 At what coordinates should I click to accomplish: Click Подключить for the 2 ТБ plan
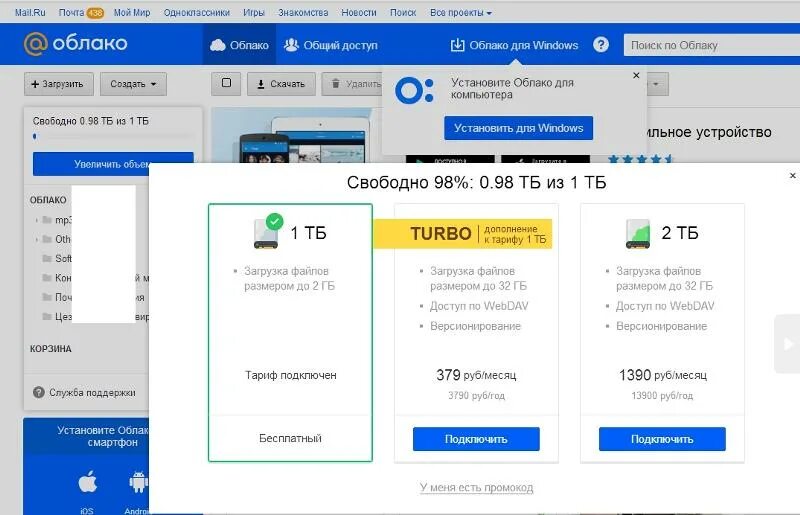[662, 439]
